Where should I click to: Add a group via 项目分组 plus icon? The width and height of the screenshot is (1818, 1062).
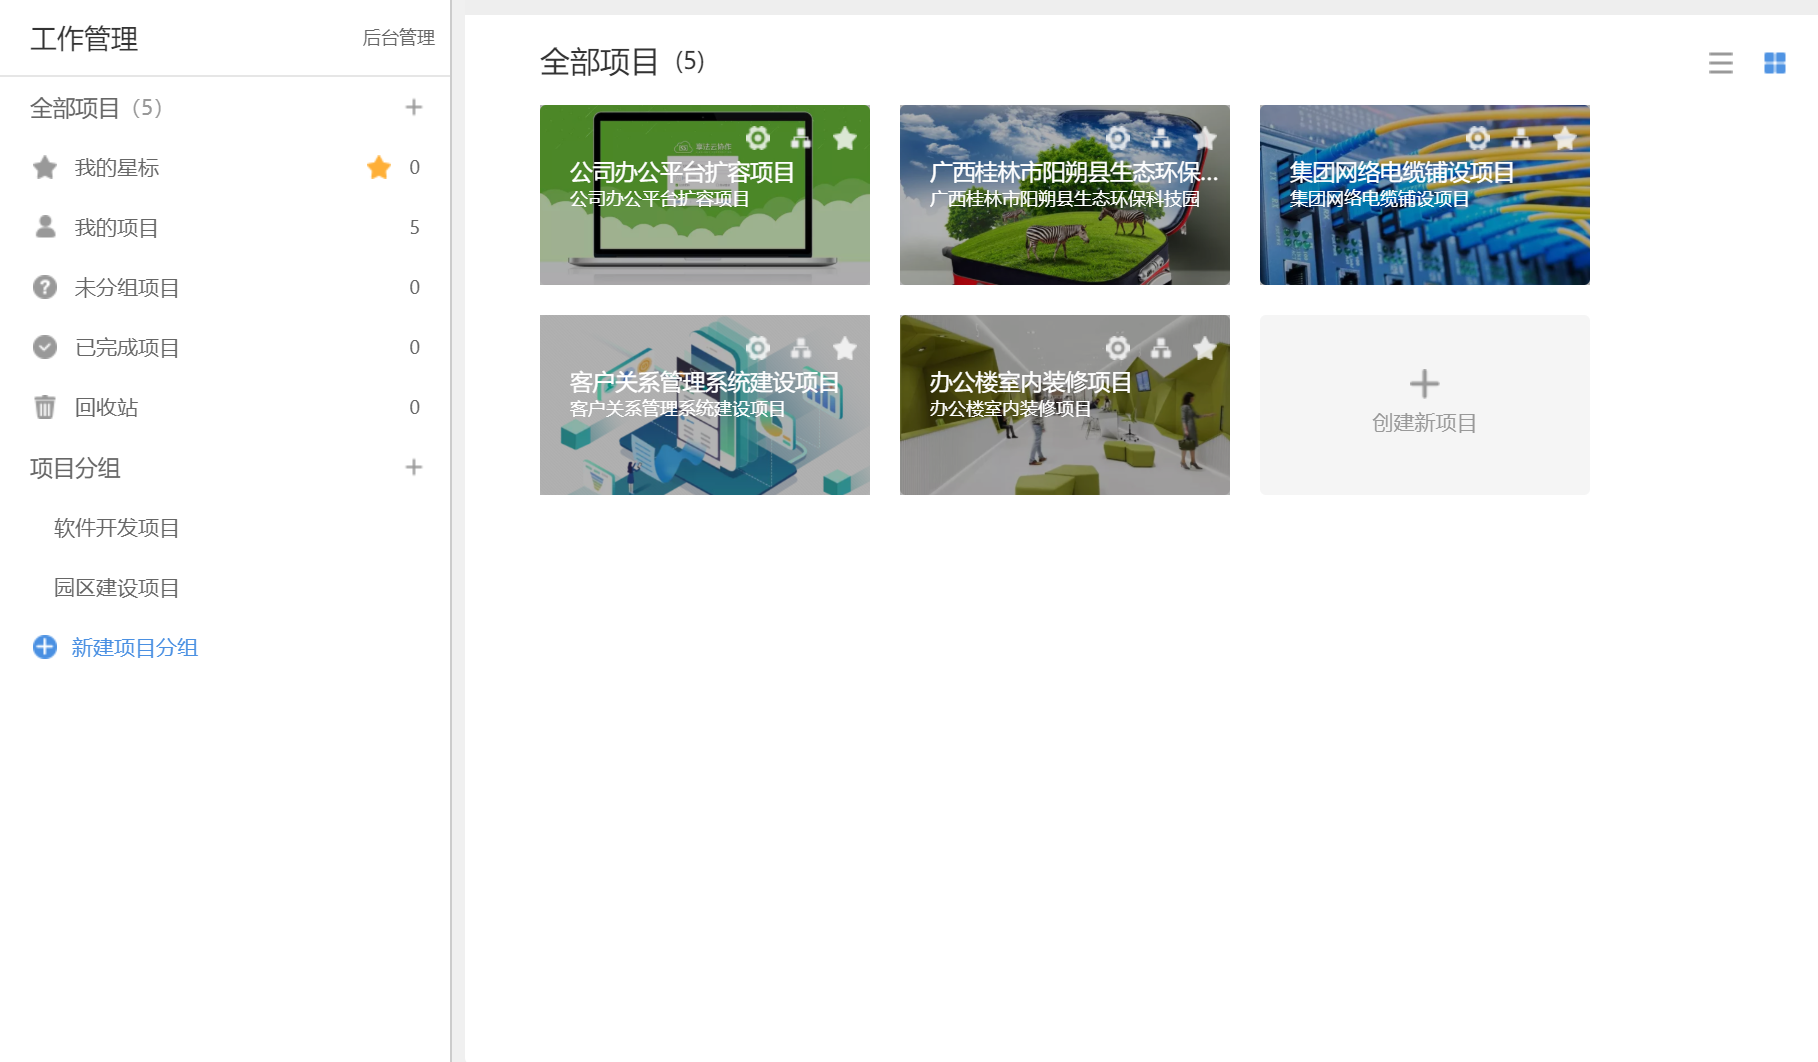pos(414,467)
